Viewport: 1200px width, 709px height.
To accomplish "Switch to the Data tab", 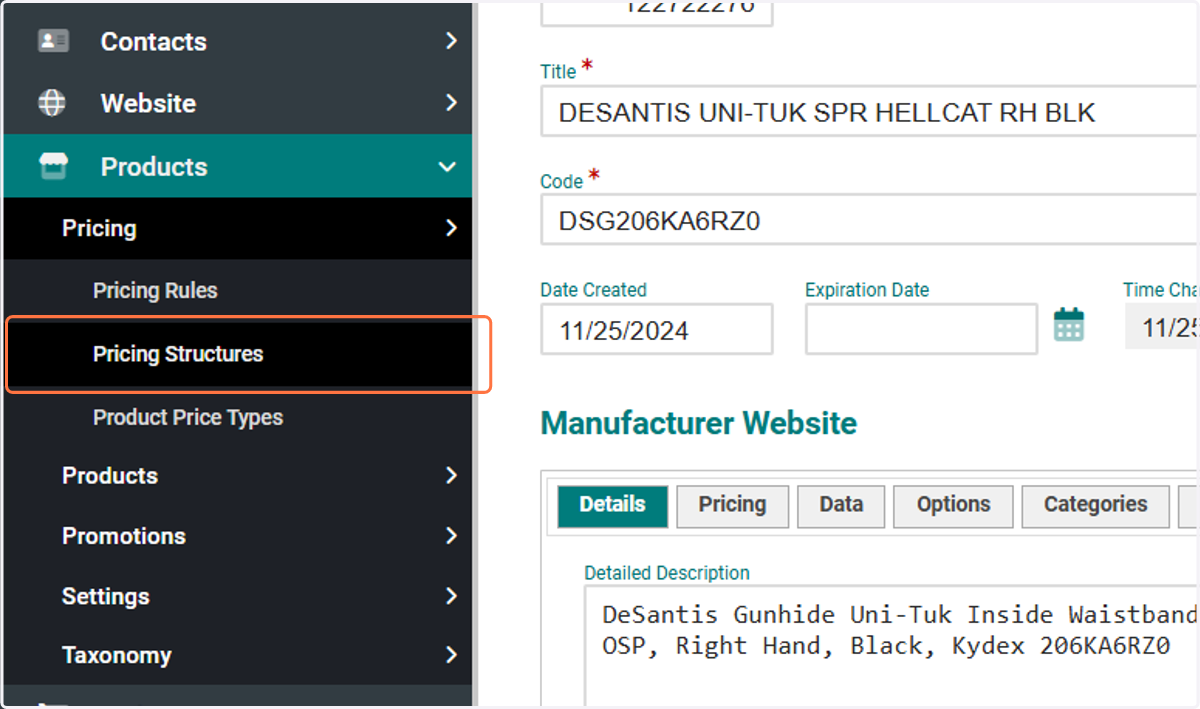I will coord(841,505).
